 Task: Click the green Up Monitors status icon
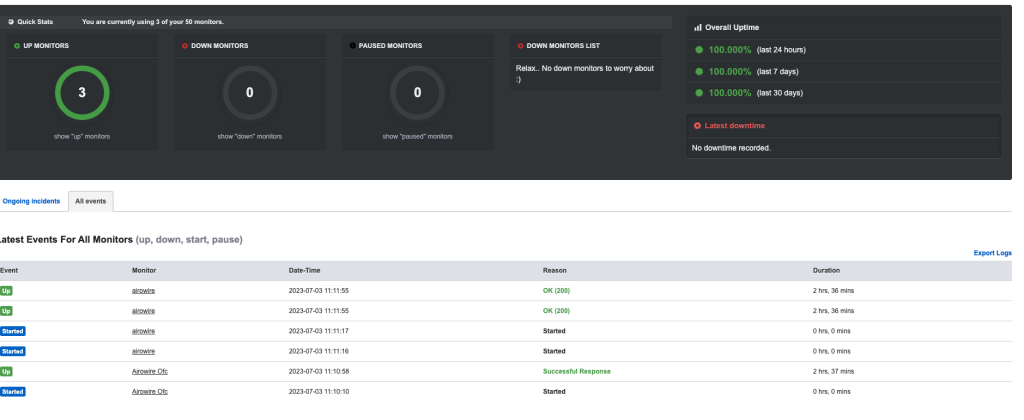click(x=17, y=46)
